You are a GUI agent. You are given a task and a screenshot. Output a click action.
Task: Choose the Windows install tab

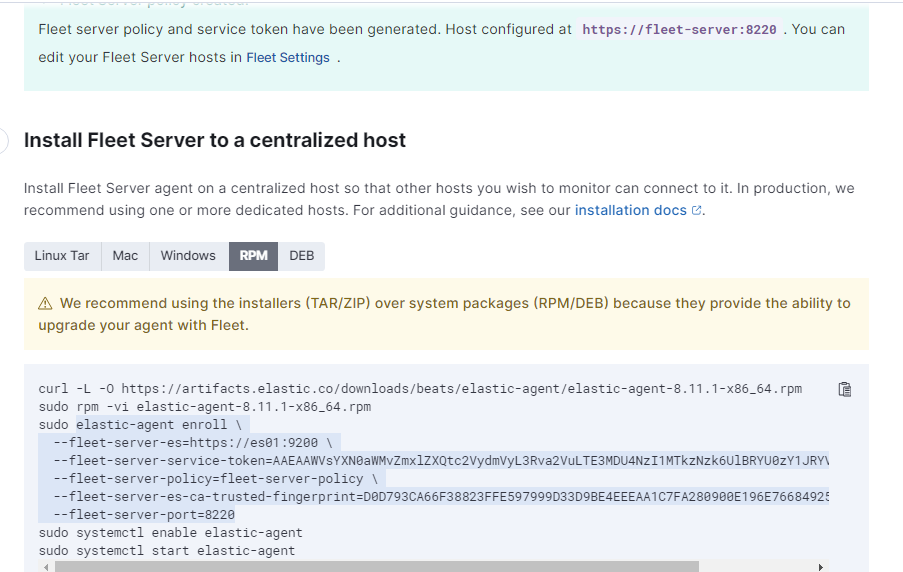pos(188,256)
